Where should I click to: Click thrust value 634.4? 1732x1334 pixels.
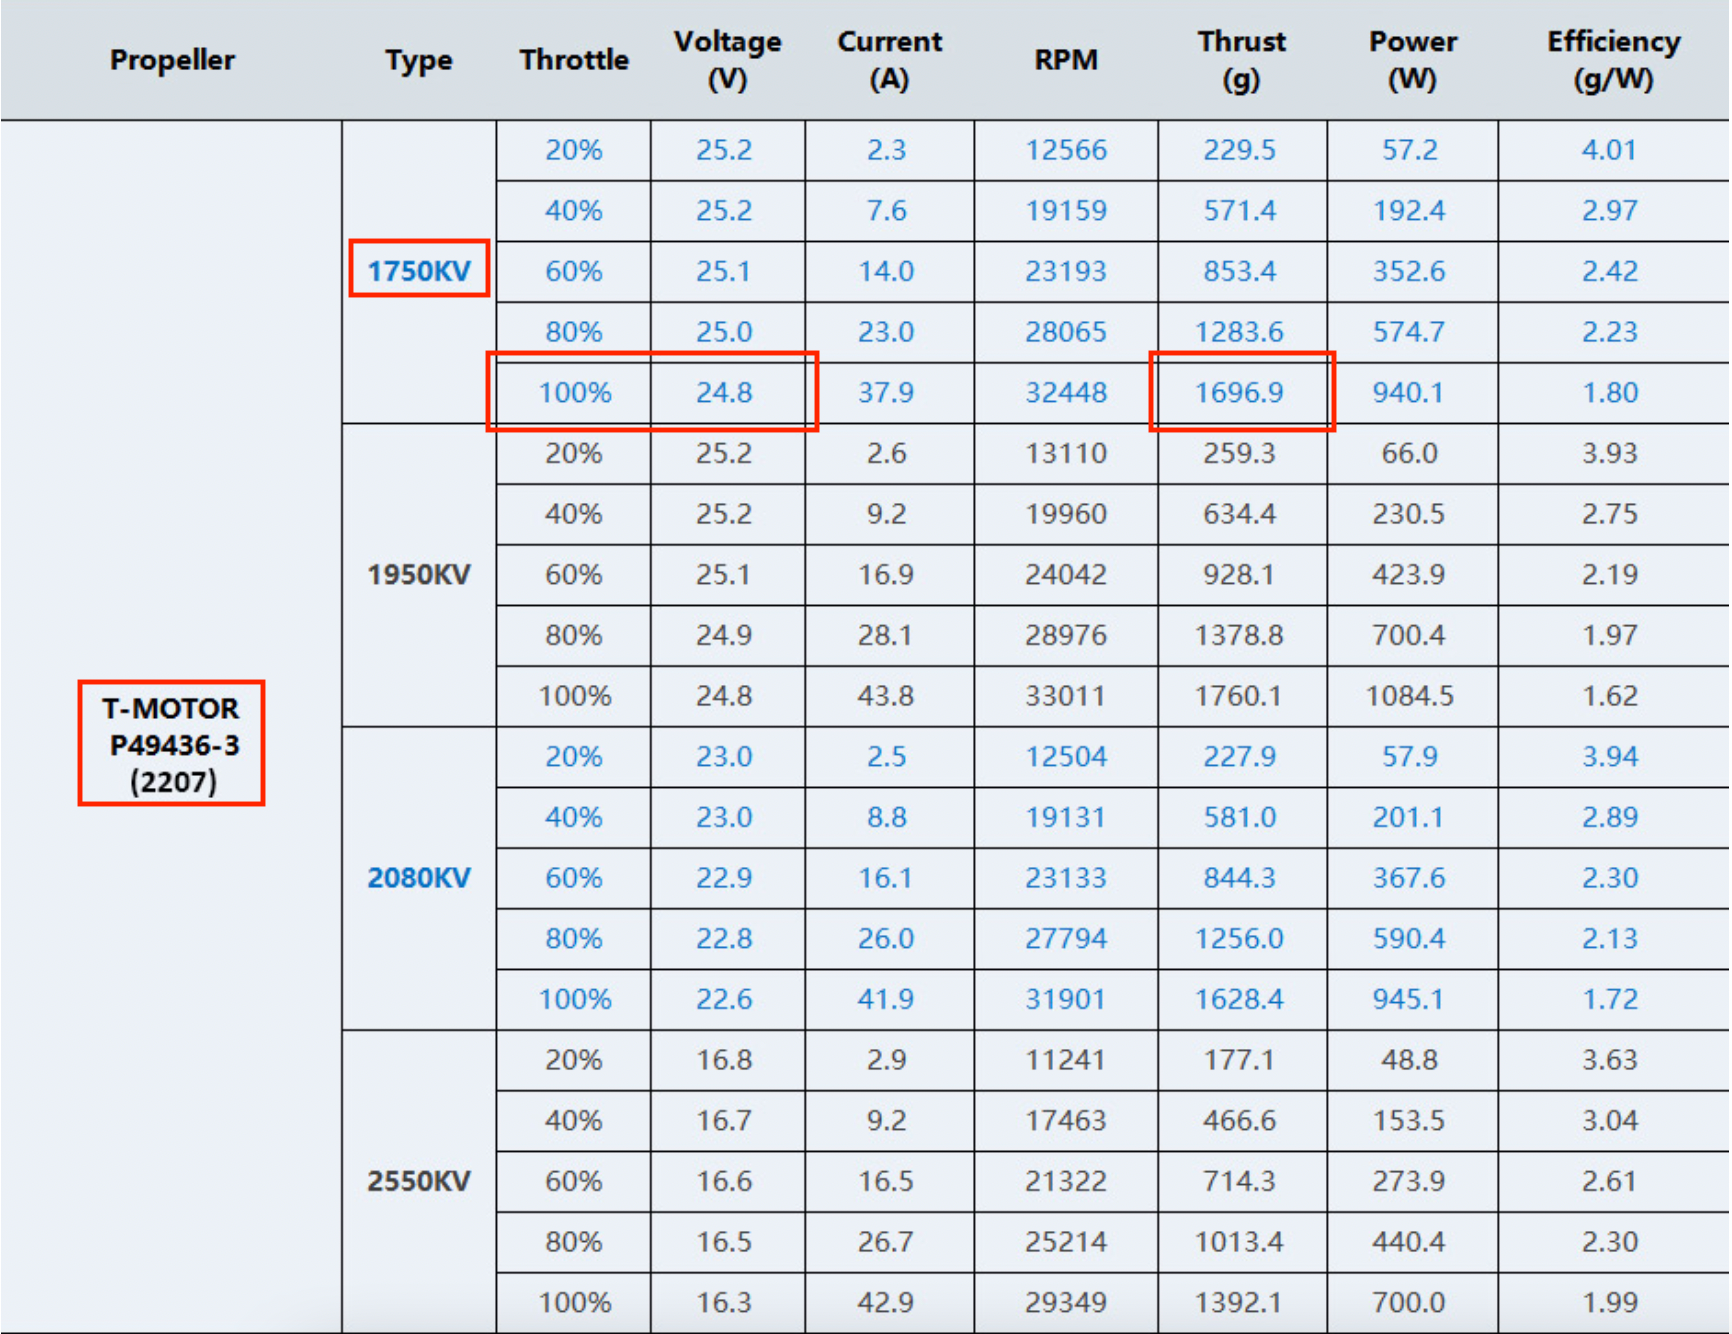pos(1239,513)
